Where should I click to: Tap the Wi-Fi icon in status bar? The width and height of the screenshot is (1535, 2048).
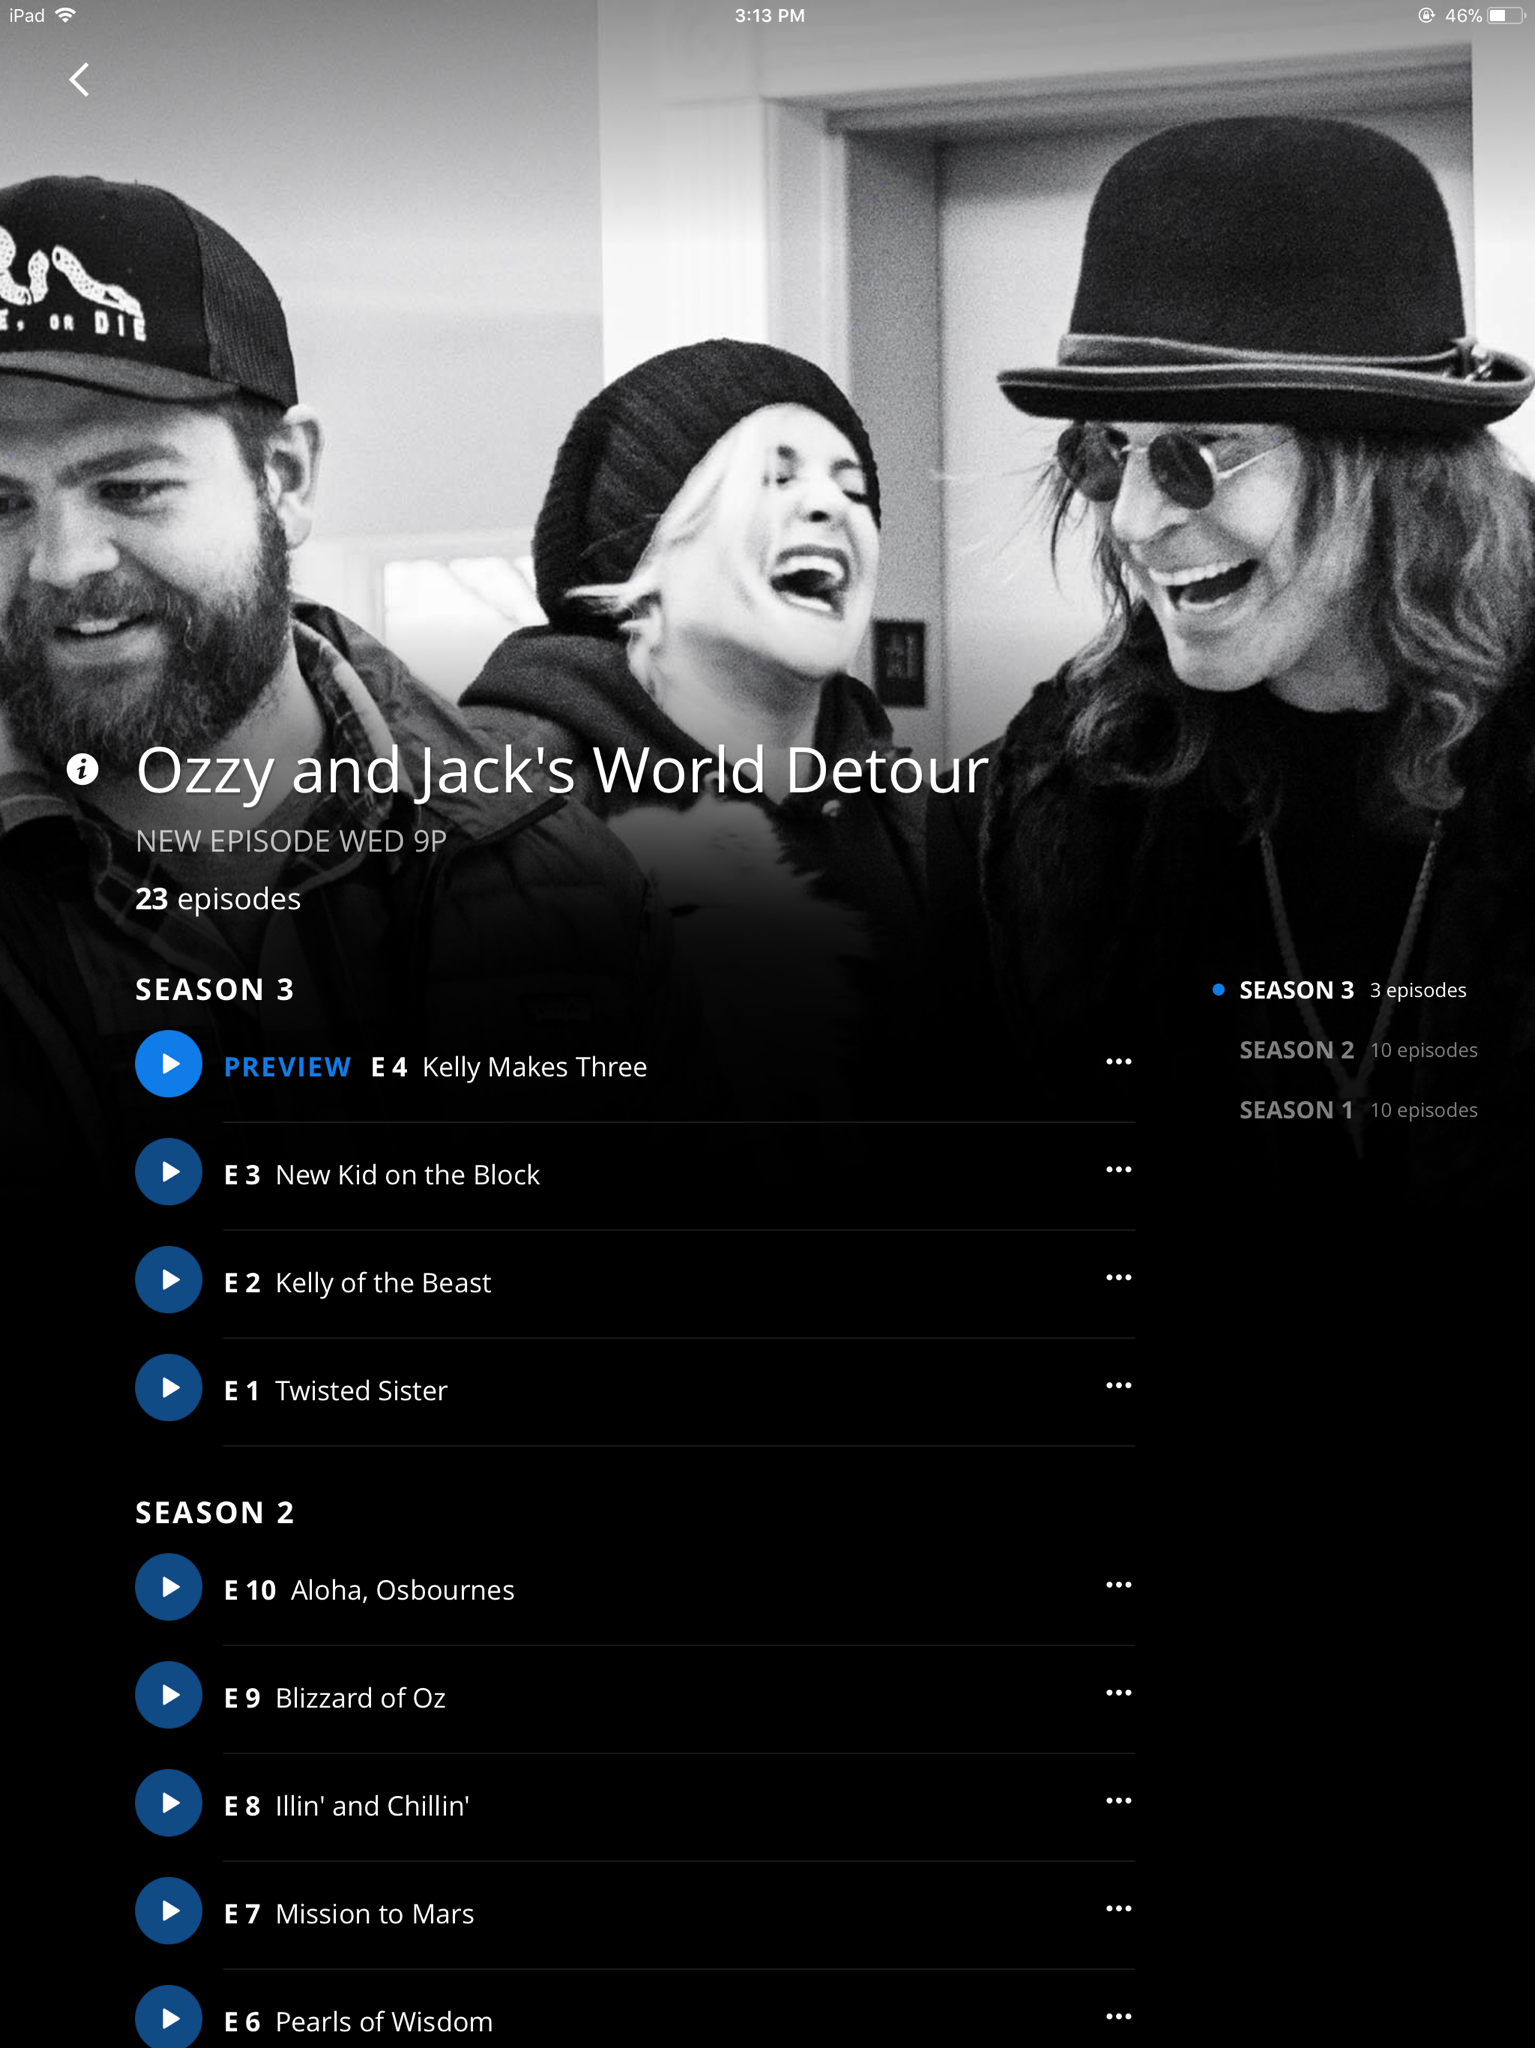coord(66,15)
